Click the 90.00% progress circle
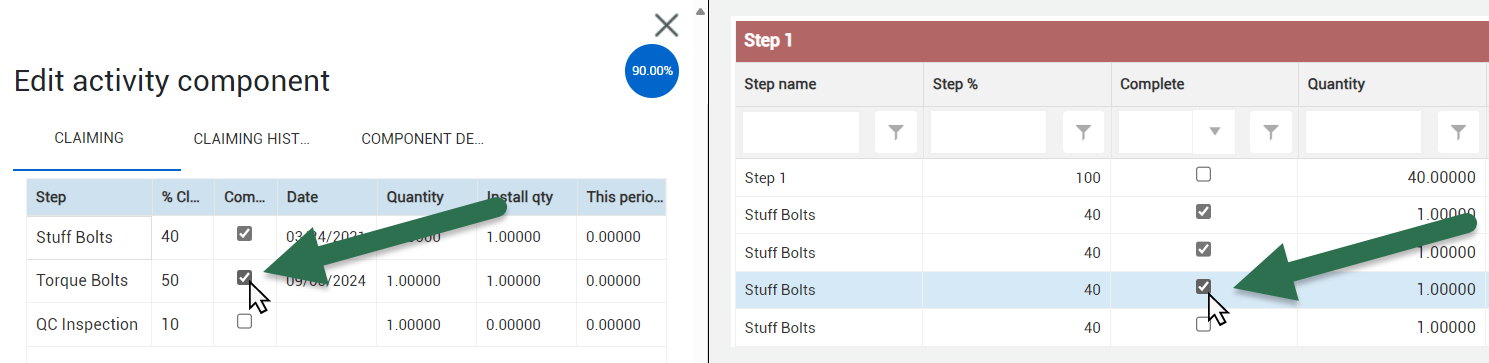This screenshot has width=1489, height=363. 652,71
